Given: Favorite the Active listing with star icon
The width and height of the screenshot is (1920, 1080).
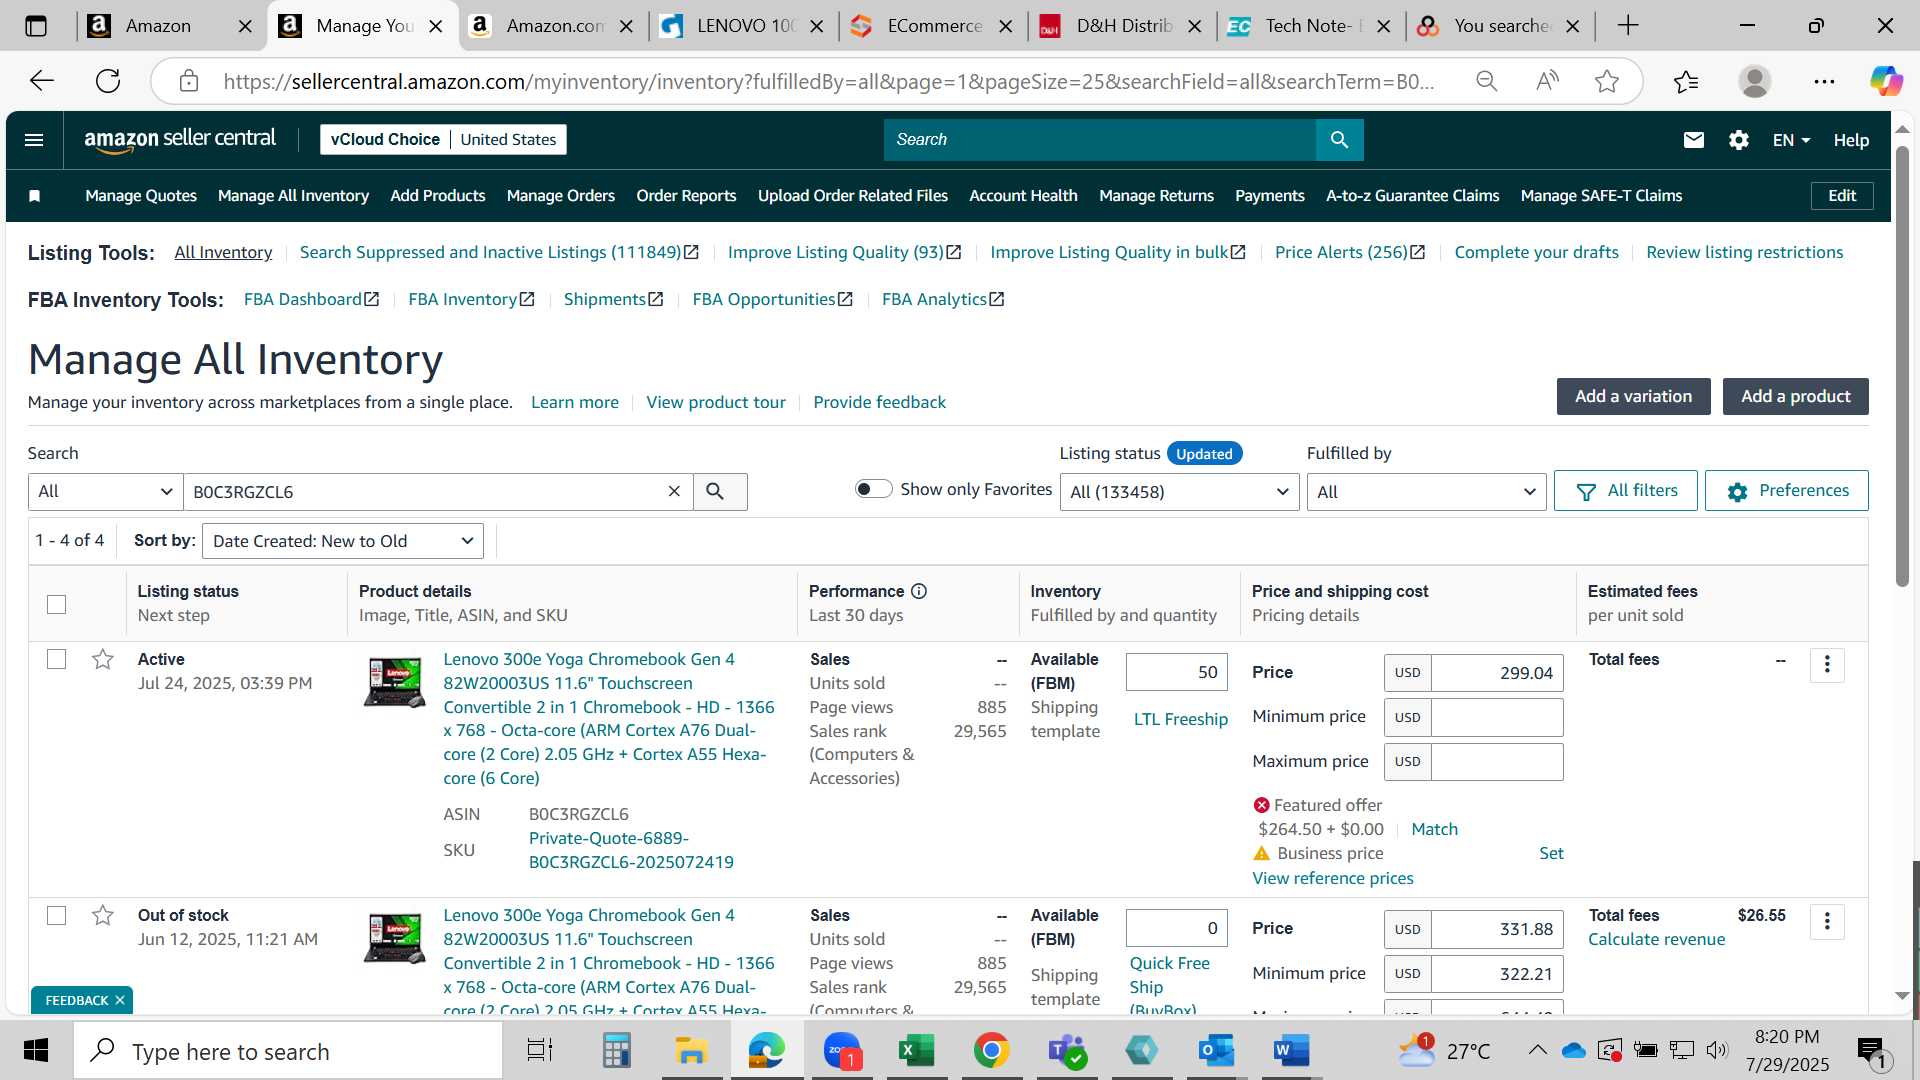Looking at the screenshot, I should point(102,659).
